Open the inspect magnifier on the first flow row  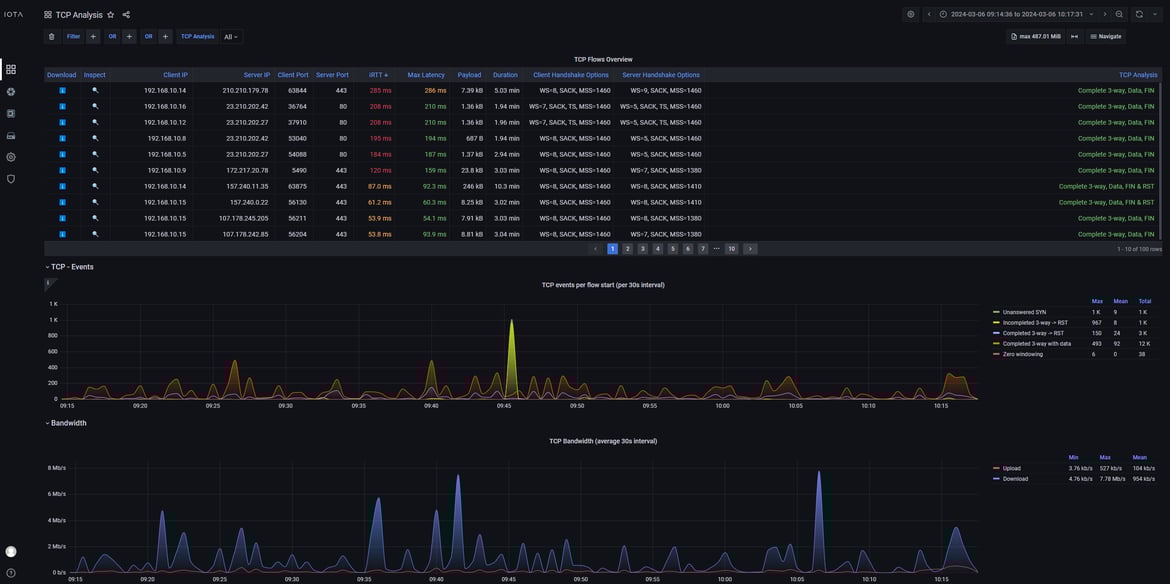point(97,88)
